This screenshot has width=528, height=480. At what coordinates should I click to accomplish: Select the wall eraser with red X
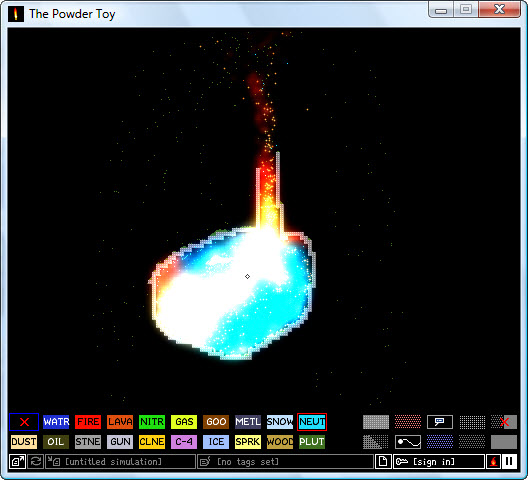click(504, 422)
